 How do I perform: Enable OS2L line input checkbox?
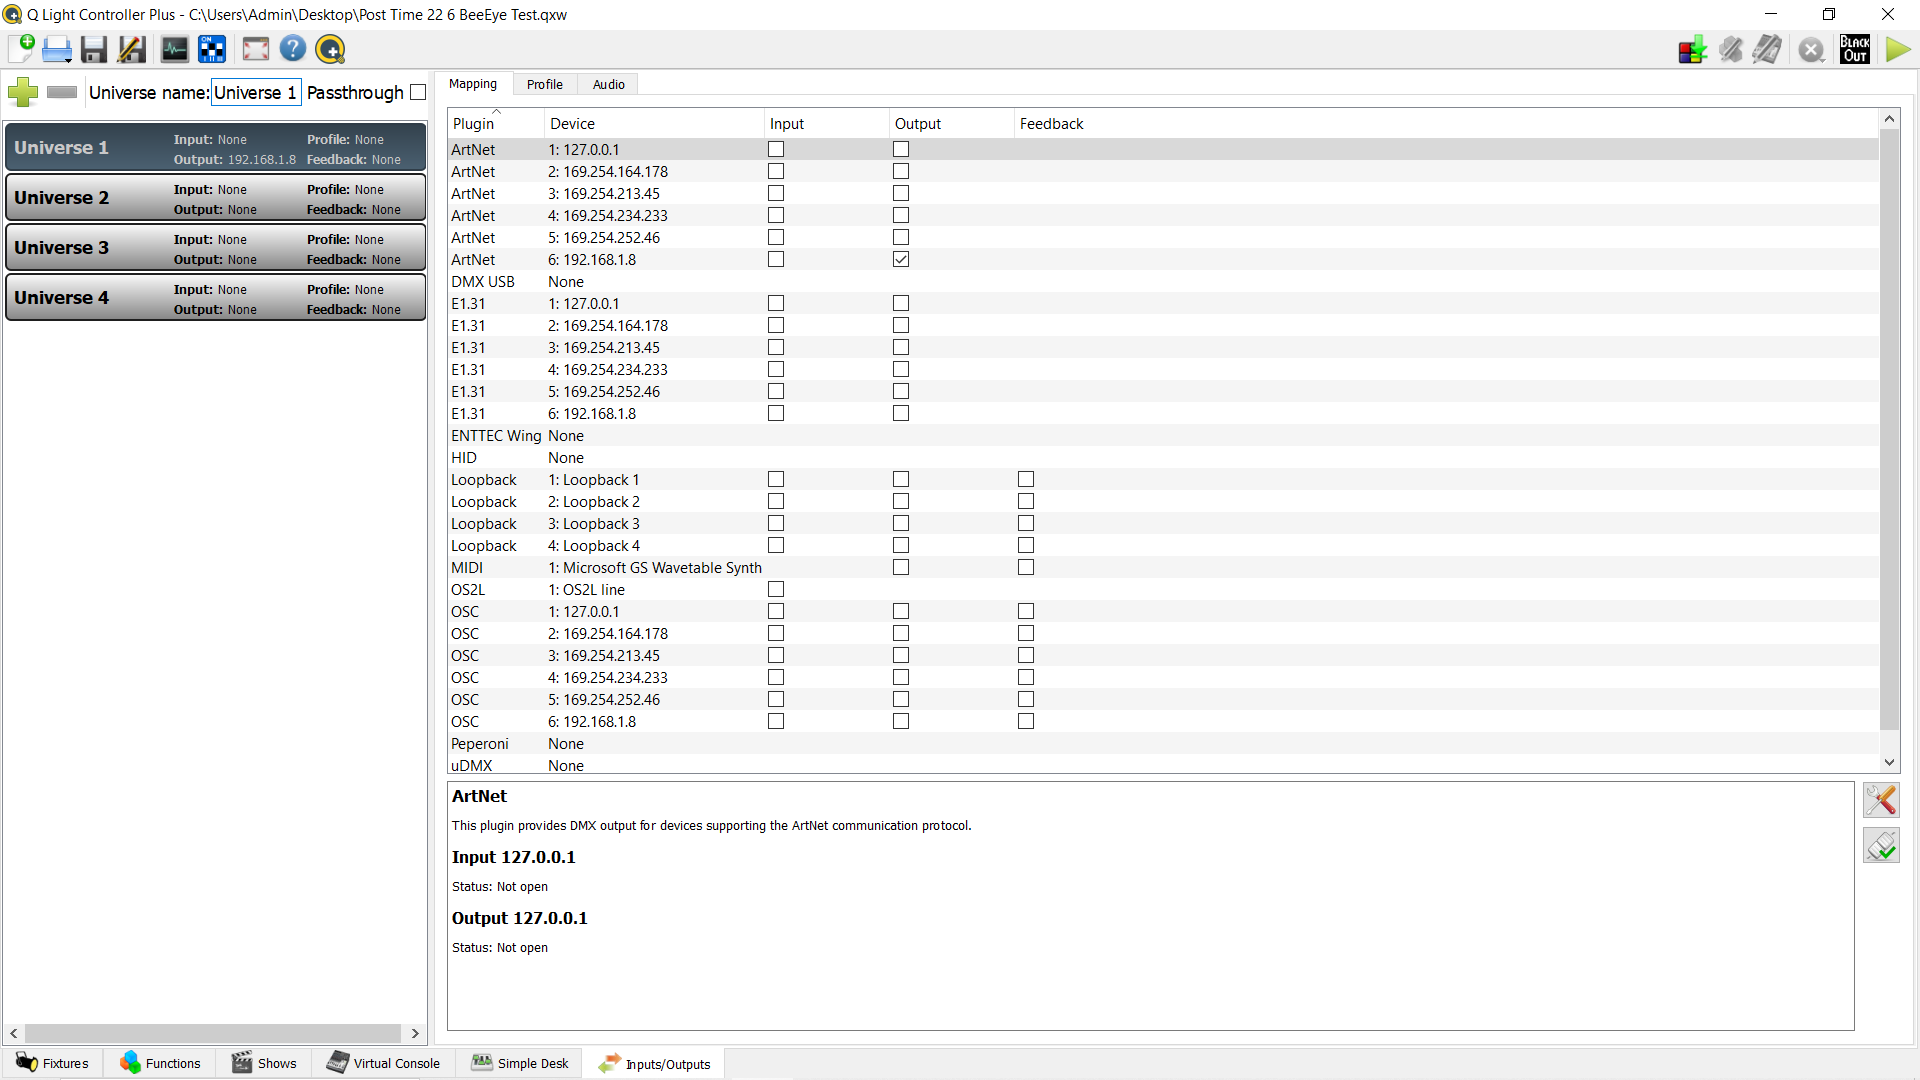[x=776, y=589]
